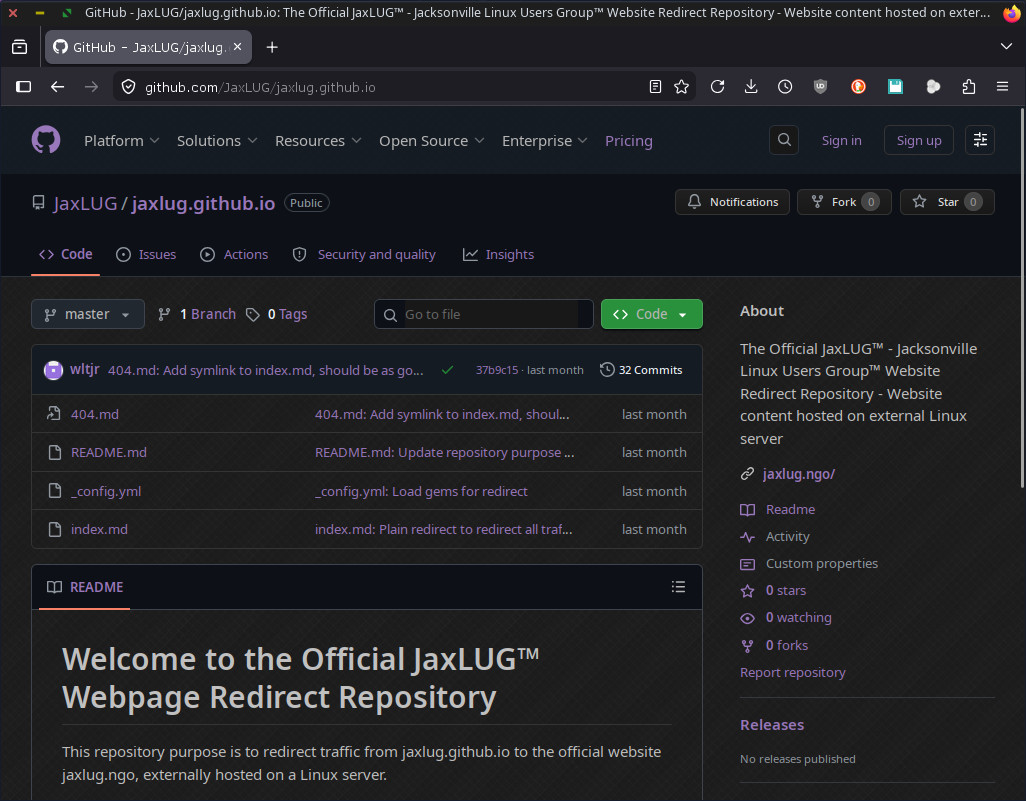The image size is (1026, 801).
Task: Click the GitHub Octocat logo
Action: (46, 140)
